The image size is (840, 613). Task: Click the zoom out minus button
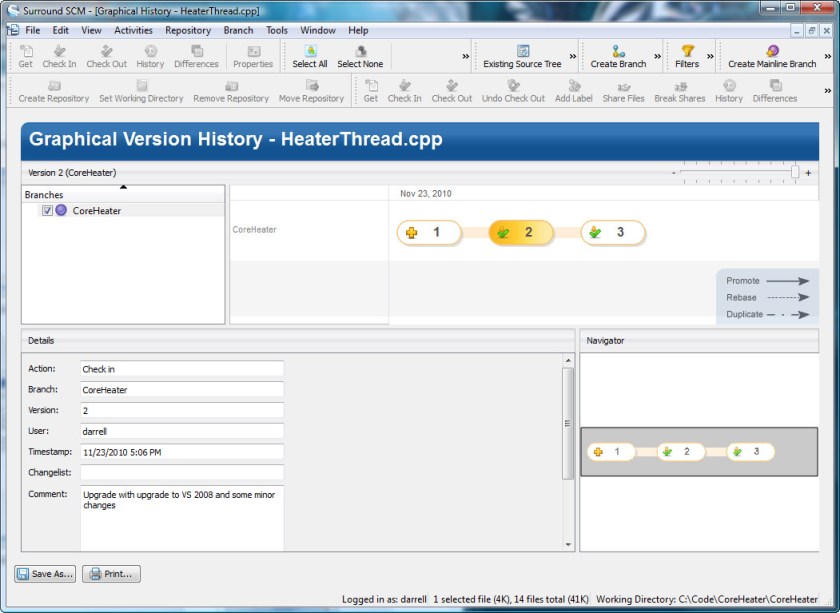(673, 173)
